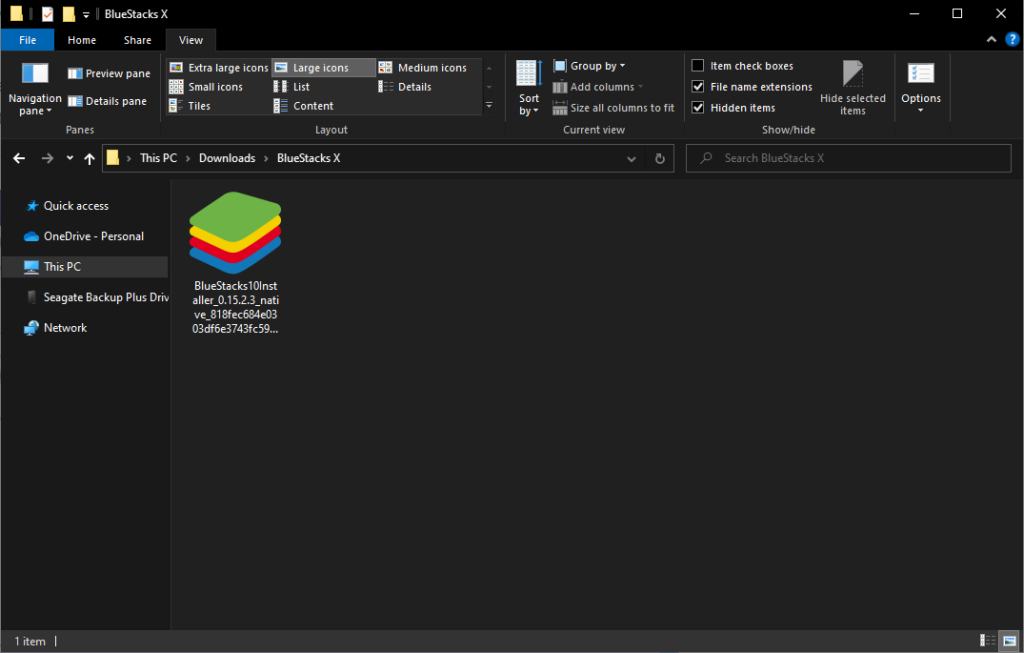The height and width of the screenshot is (653, 1024).
Task: Click Hide selected items
Action: pyautogui.click(x=853, y=87)
